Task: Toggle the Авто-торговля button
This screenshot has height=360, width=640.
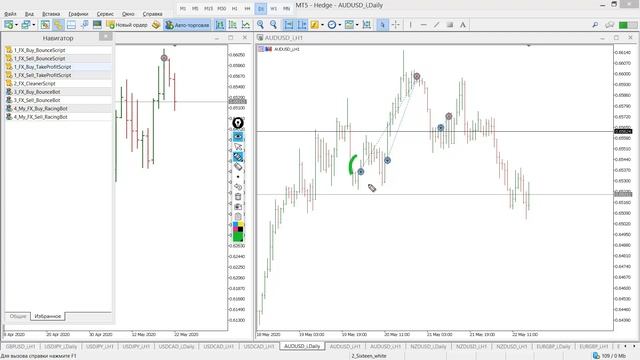Action: [187, 25]
